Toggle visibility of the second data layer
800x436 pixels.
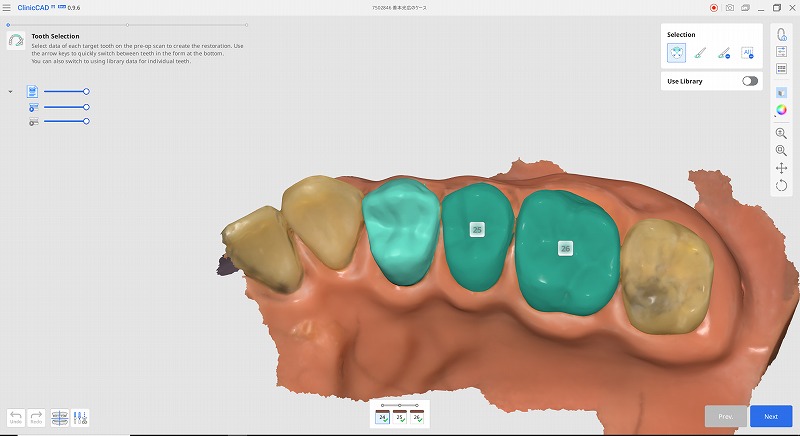pyautogui.click(x=33, y=106)
